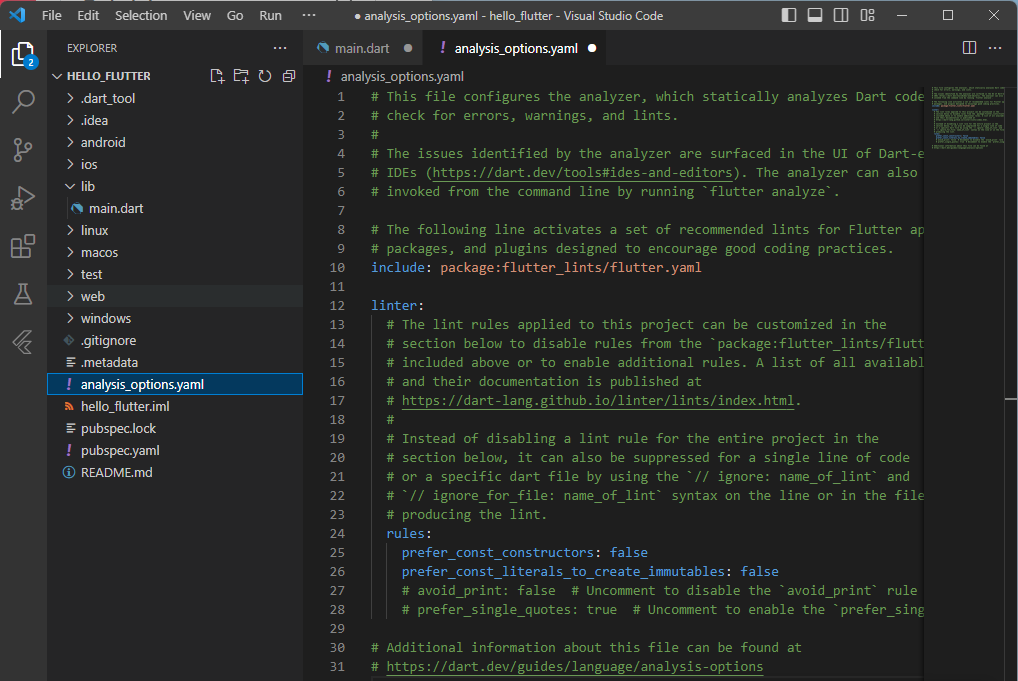Follow the dart.dev/tools#ides-and-editors link

point(582,173)
